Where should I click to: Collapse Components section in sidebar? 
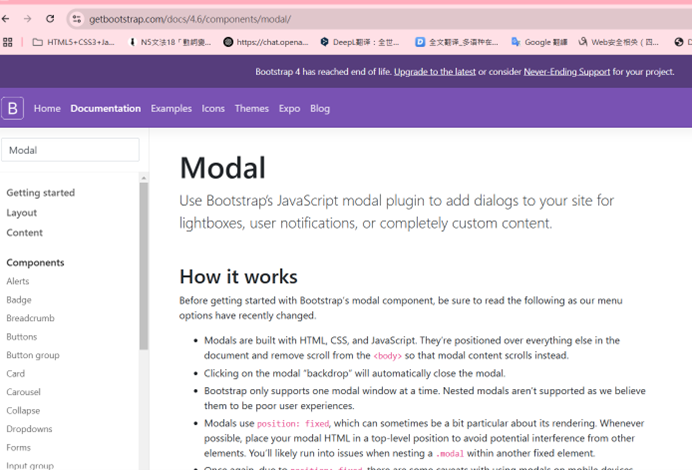click(35, 263)
